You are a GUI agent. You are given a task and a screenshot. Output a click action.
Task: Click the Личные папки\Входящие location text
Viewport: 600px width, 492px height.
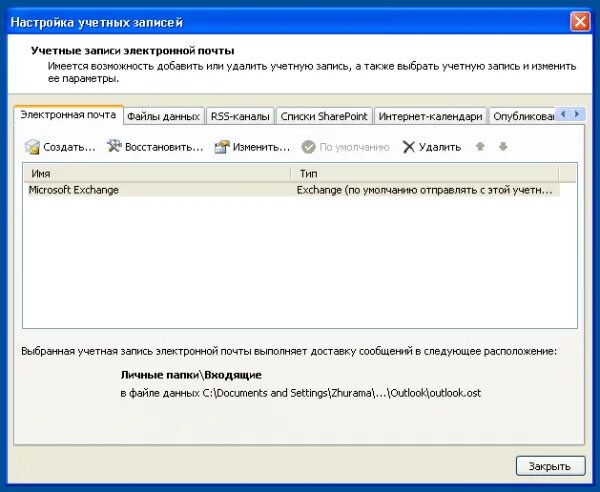(x=191, y=375)
